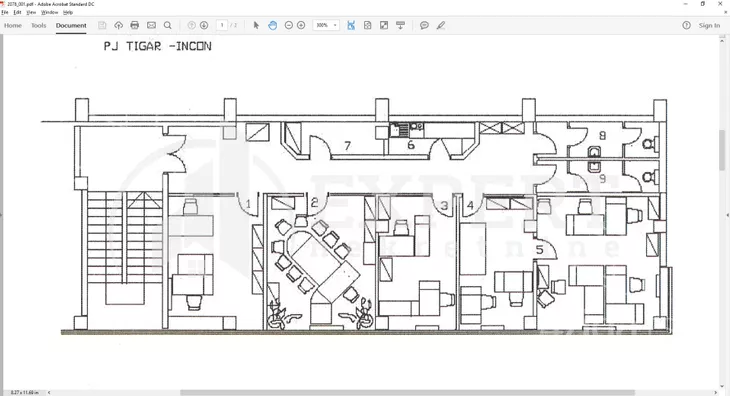Activate the hand pan tool
730x396 pixels.
272,25
